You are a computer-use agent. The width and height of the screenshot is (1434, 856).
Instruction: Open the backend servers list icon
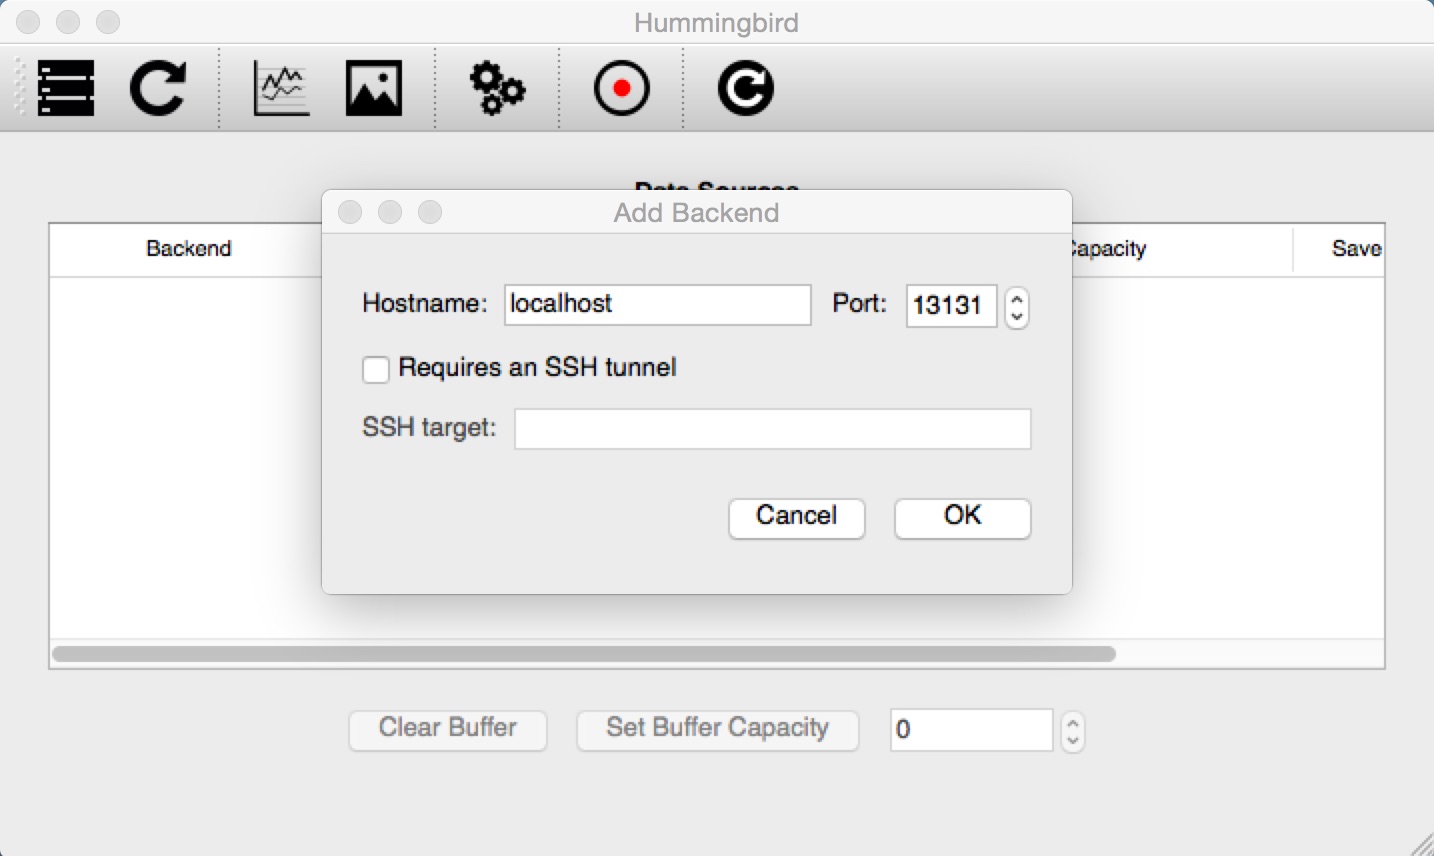(x=66, y=88)
